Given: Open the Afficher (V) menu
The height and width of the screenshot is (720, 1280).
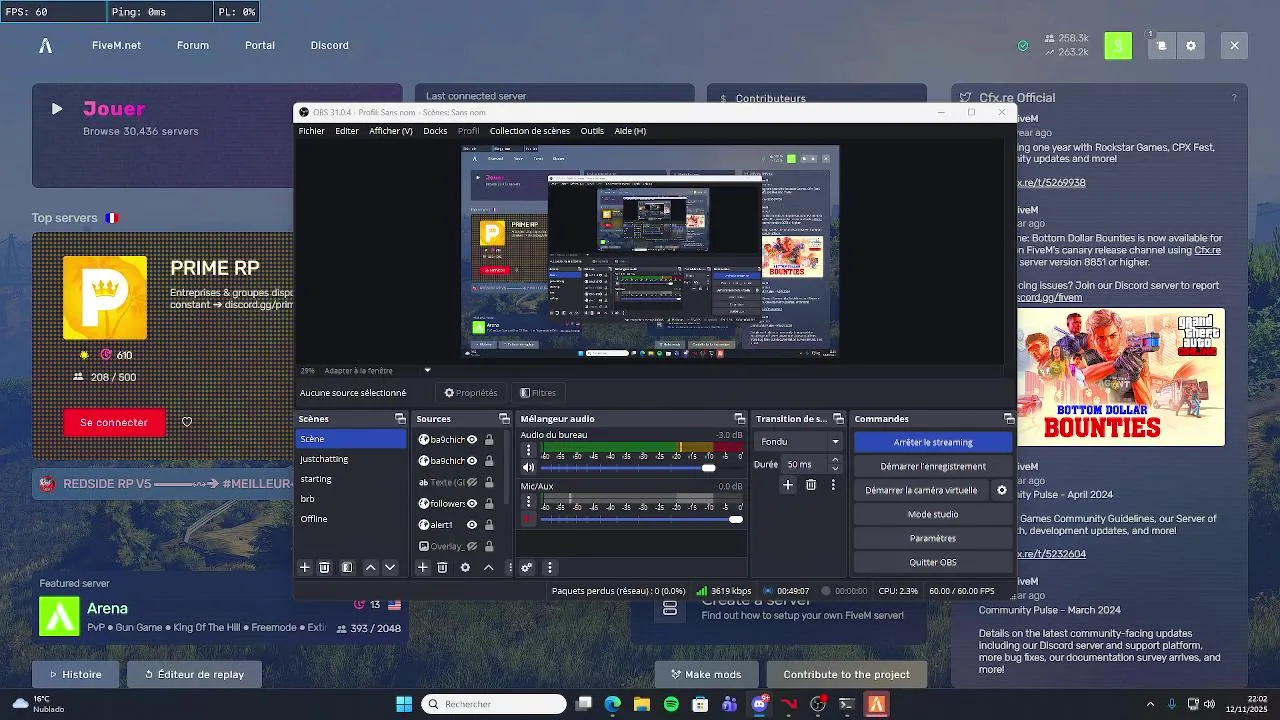Looking at the screenshot, I should tap(391, 131).
